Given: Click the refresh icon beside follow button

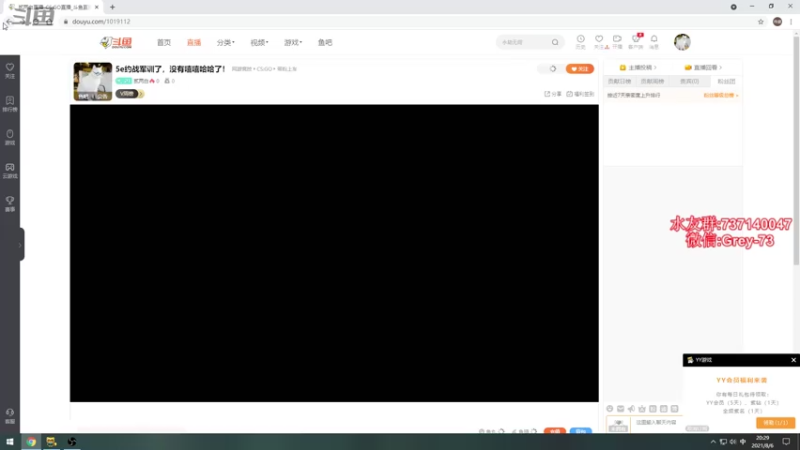Looking at the screenshot, I should coord(553,69).
